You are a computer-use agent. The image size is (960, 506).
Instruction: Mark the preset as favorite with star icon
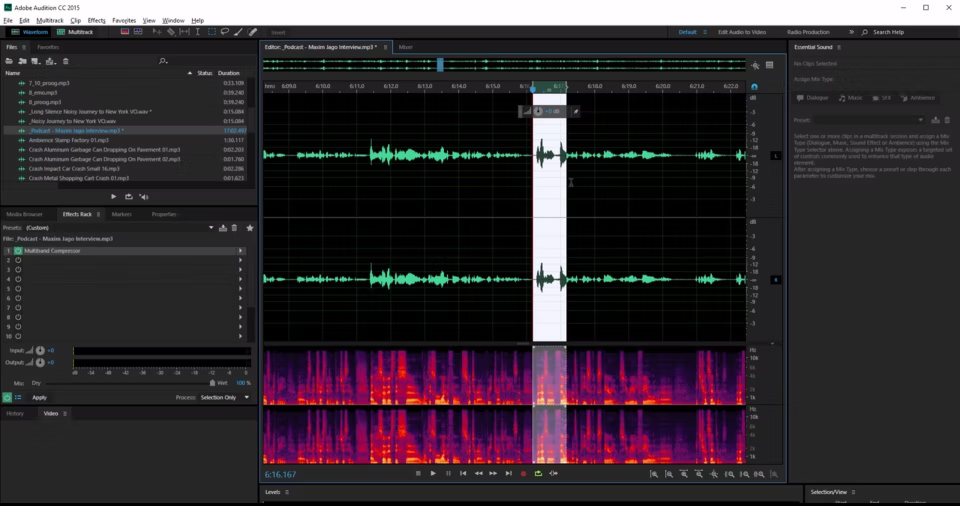[x=250, y=228]
